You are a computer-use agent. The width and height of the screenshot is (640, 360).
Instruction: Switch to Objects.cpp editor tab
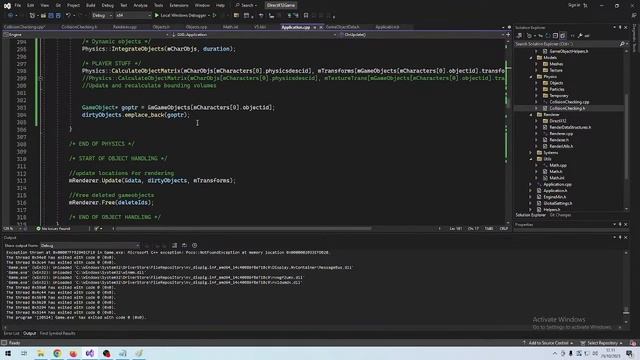(196, 27)
